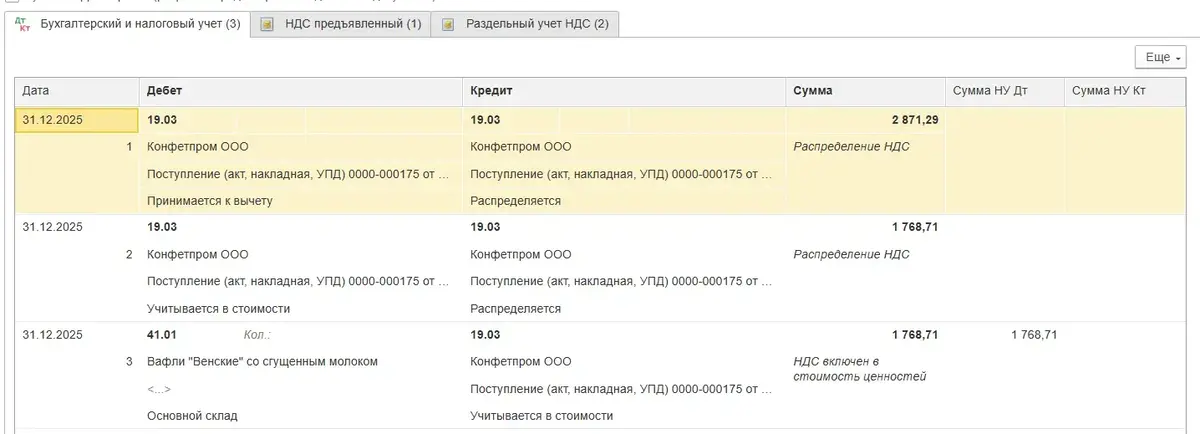This screenshot has height=434, width=1200.
Task: Click the amount 2 871,29 in the first row
Action: coord(914,120)
